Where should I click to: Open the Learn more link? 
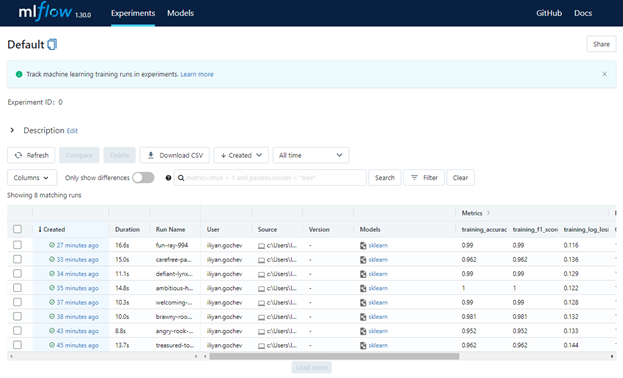pyautogui.click(x=197, y=74)
